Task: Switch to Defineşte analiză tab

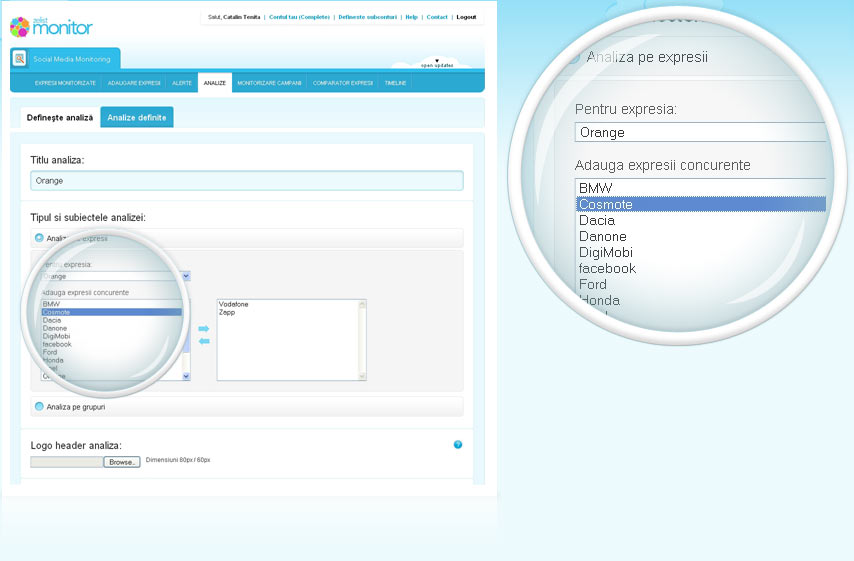Action: 60,118
